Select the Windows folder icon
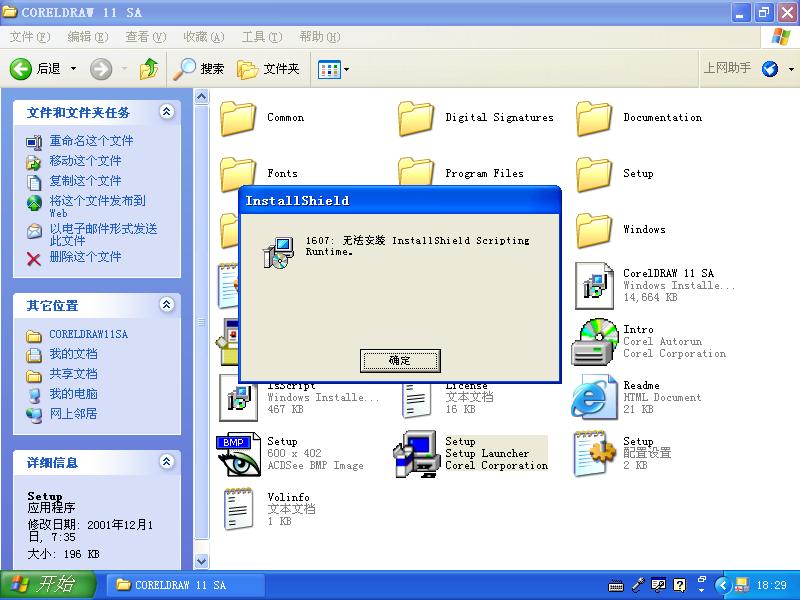Viewport: 800px width, 600px height. pyautogui.click(x=594, y=231)
